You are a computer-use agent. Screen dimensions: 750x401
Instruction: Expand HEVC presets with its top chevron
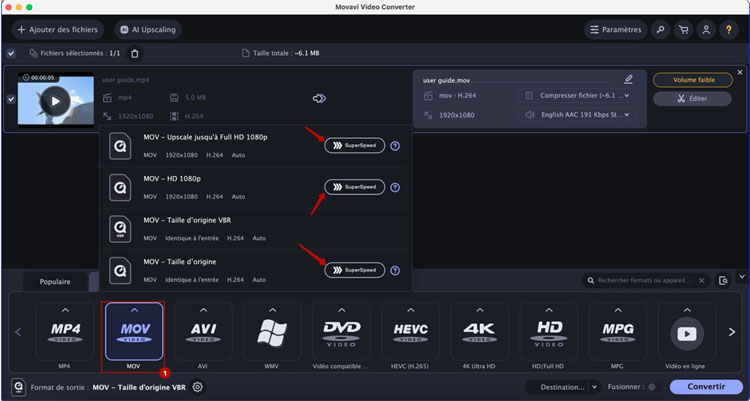[x=410, y=310]
